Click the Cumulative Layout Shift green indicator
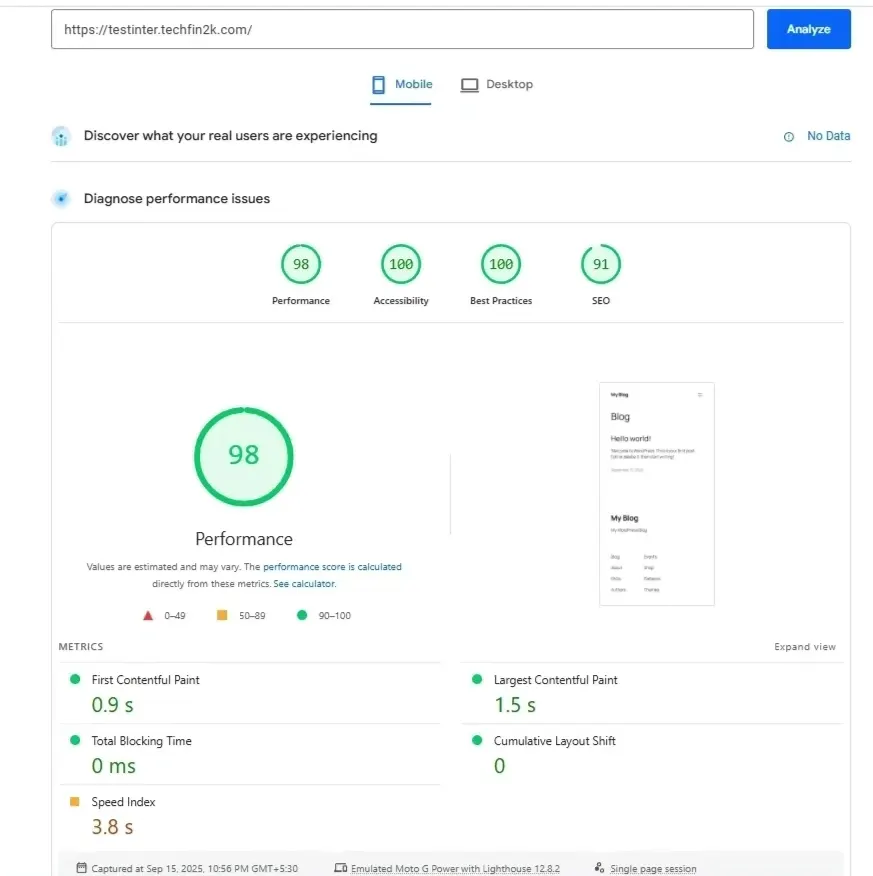 [477, 740]
